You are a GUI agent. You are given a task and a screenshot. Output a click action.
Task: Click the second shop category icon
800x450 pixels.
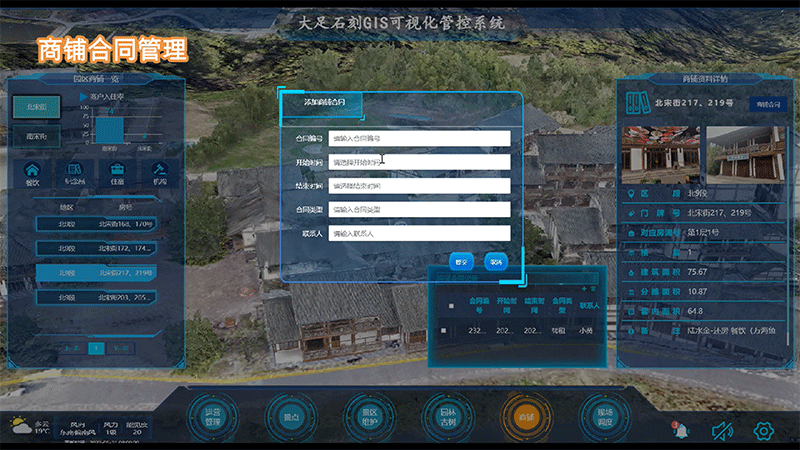click(x=75, y=173)
